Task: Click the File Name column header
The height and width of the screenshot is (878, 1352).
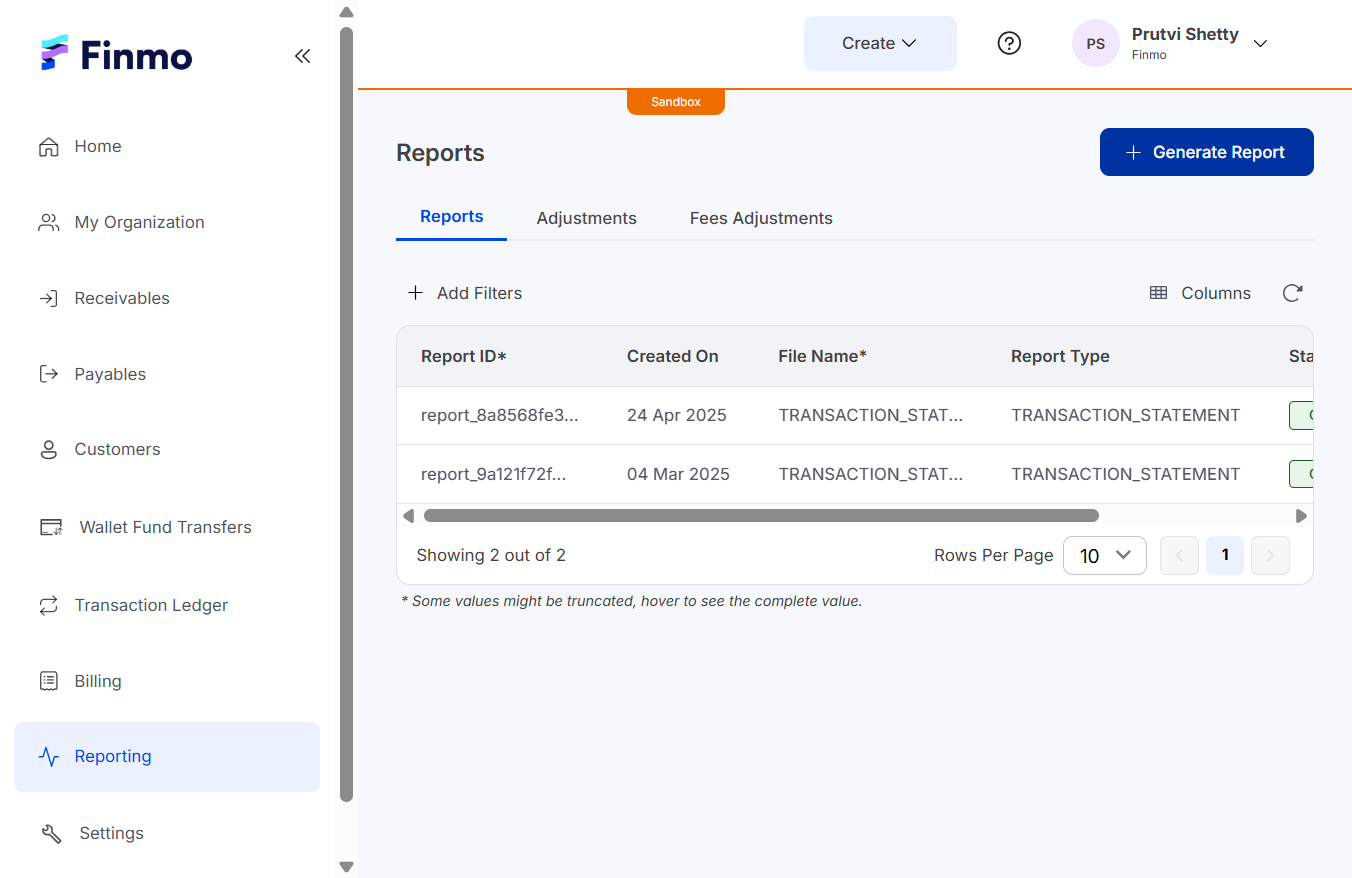Action: tap(823, 356)
